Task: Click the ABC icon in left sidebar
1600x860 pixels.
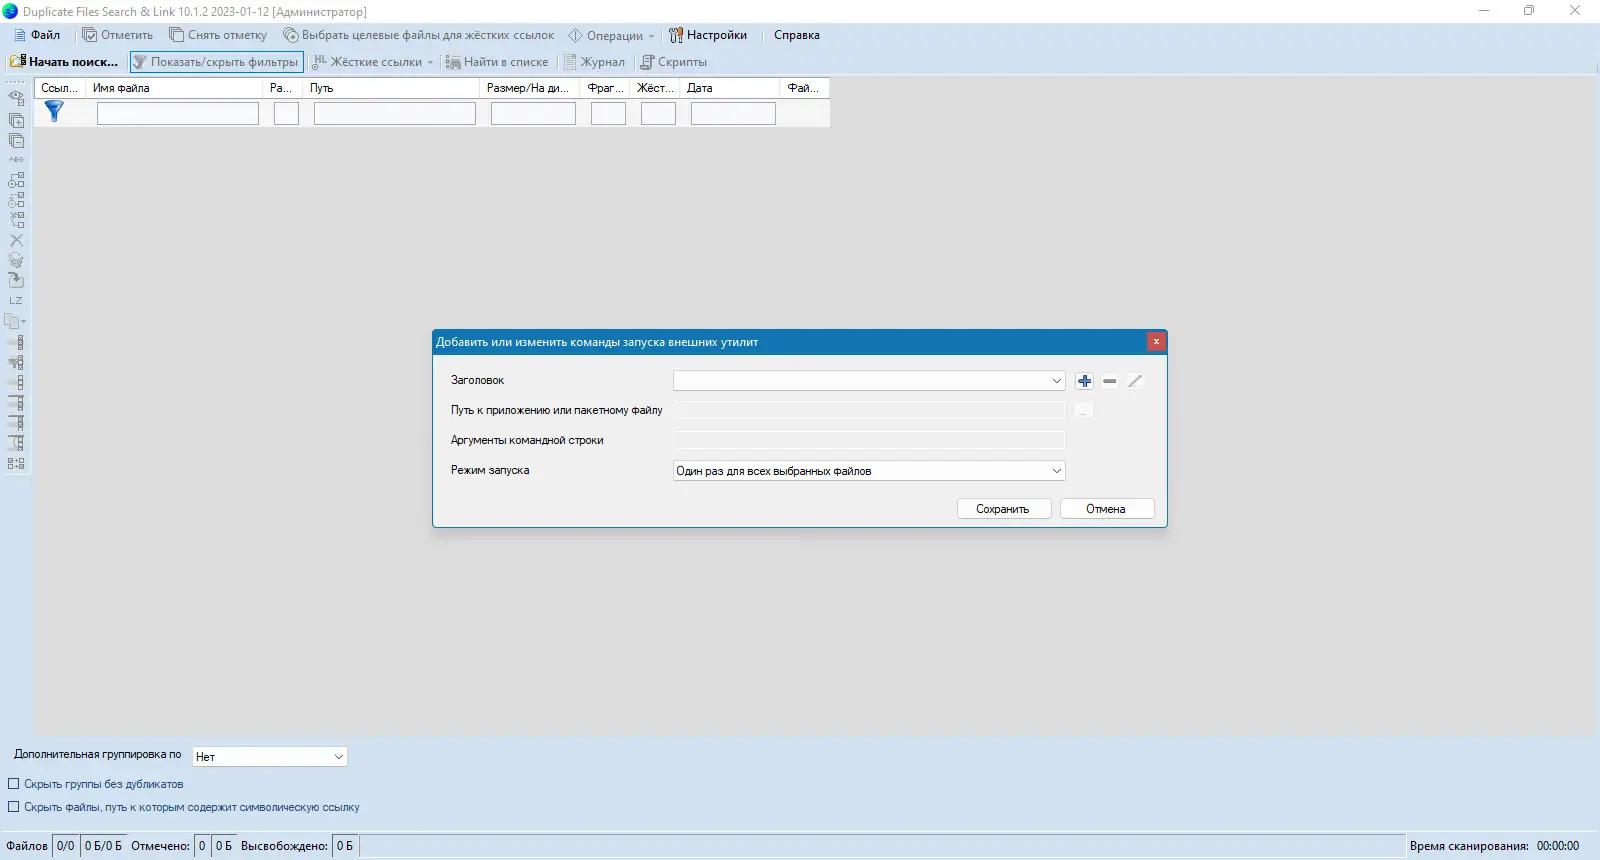Action: coord(16,159)
